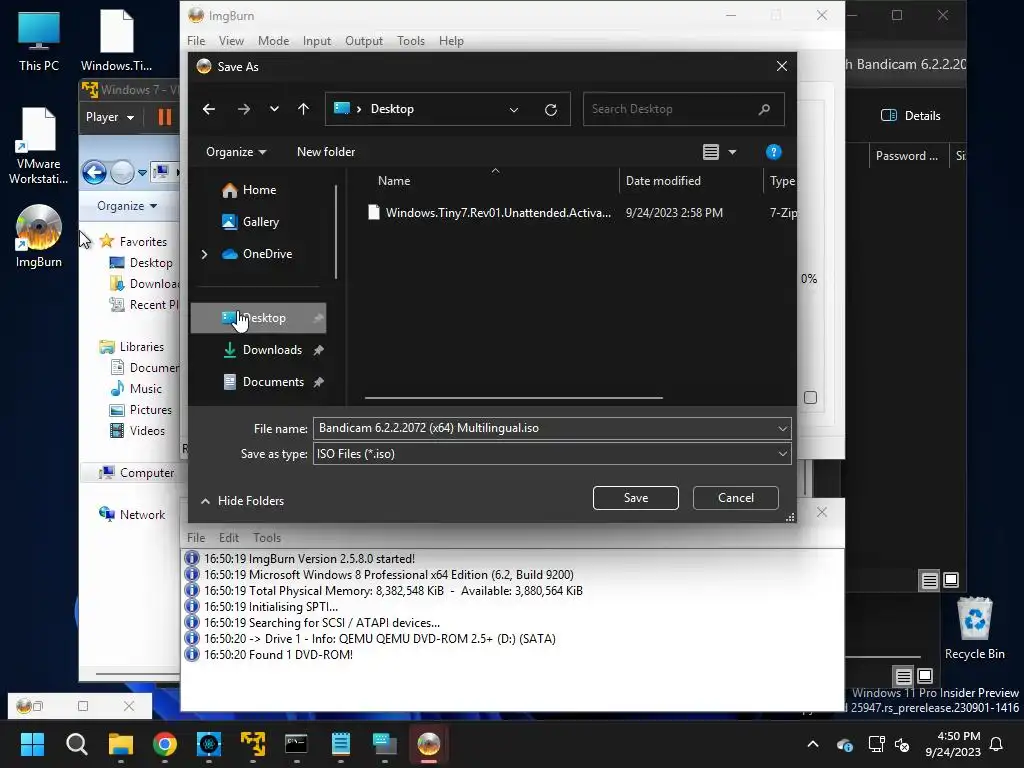Open the Organize menu in Save As
1024x768 pixels.
236,152
